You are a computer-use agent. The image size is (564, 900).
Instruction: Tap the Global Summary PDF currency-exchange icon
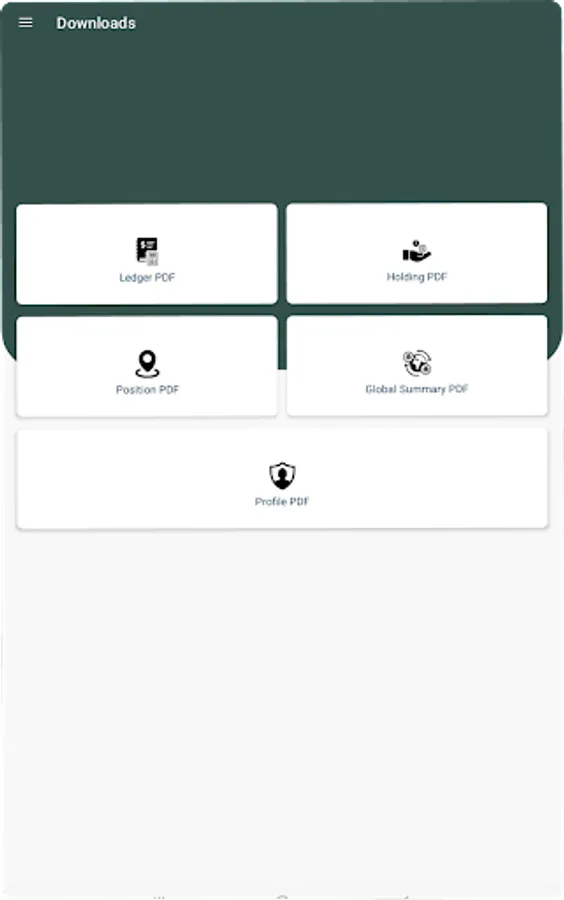[x=417, y=363]
